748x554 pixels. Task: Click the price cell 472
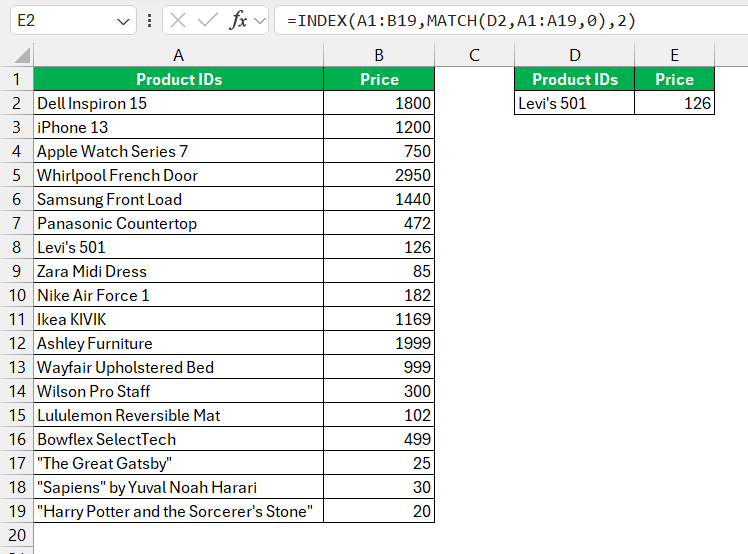pyautogui.click(x=379, y=223)
